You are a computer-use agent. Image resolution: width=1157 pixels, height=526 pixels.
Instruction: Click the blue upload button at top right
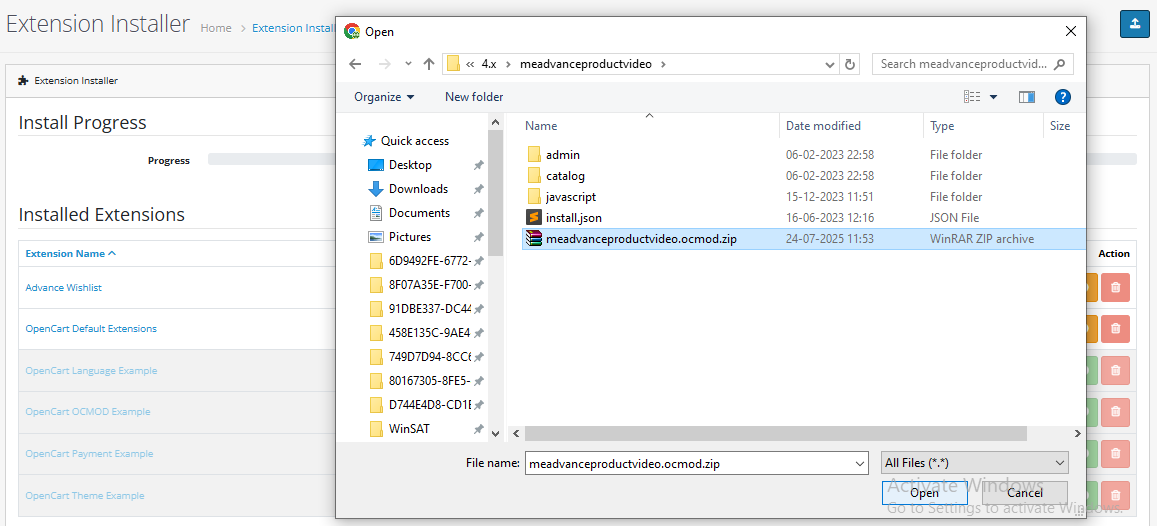point(1134,24)
